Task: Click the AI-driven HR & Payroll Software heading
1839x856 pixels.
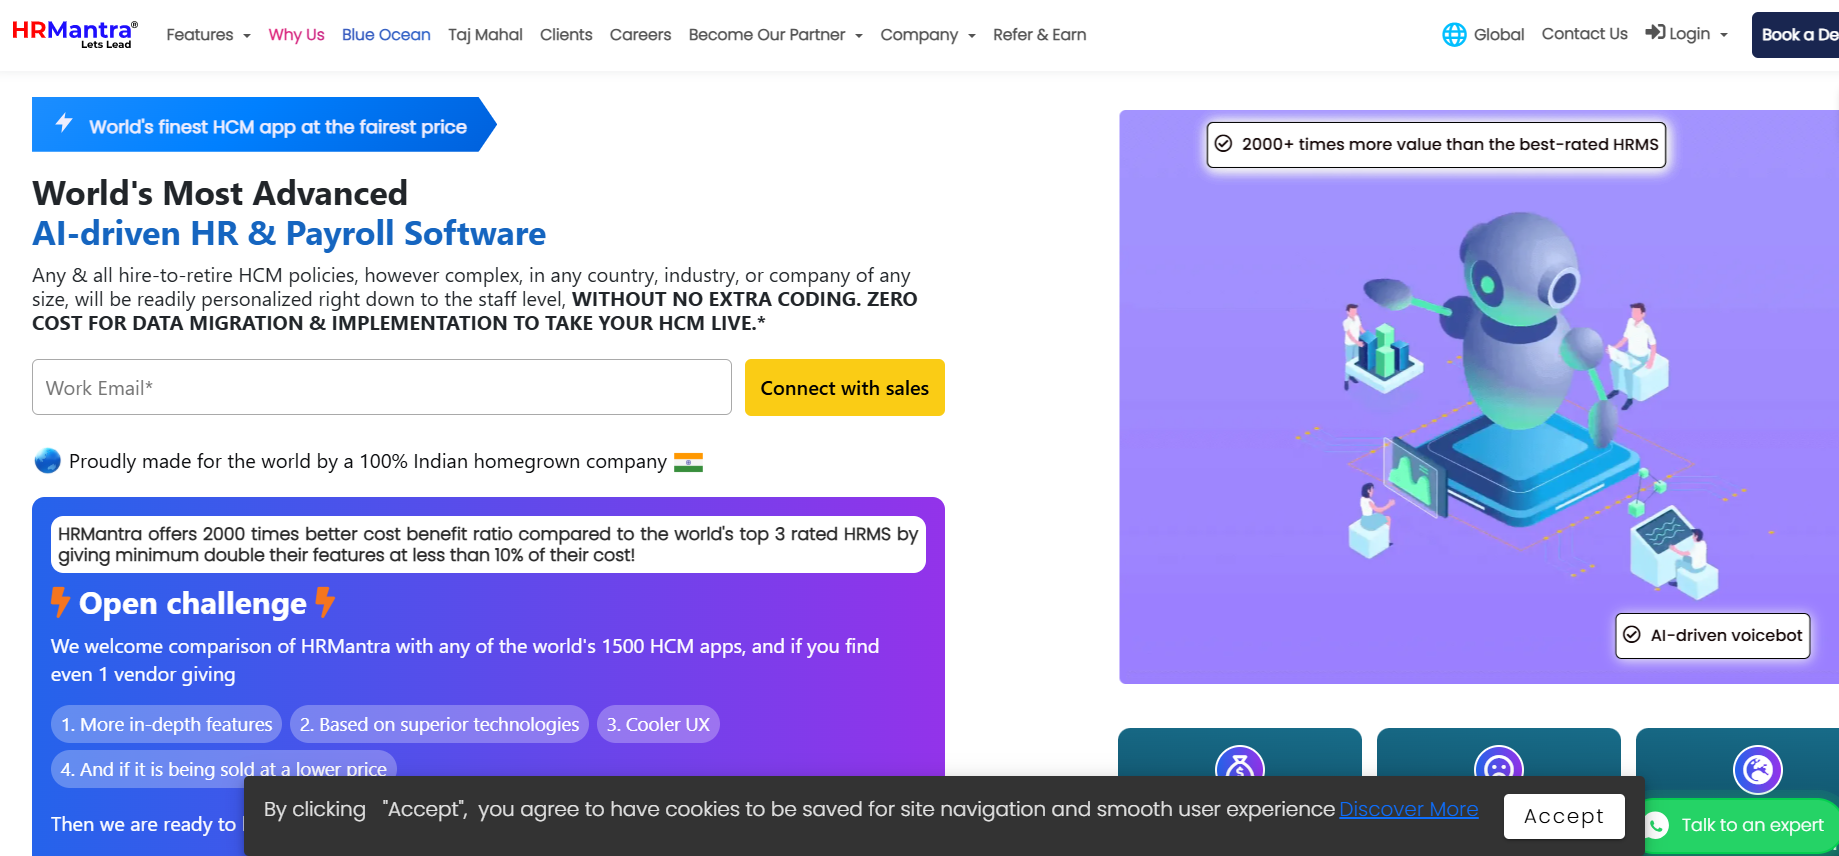Action: 289,233
